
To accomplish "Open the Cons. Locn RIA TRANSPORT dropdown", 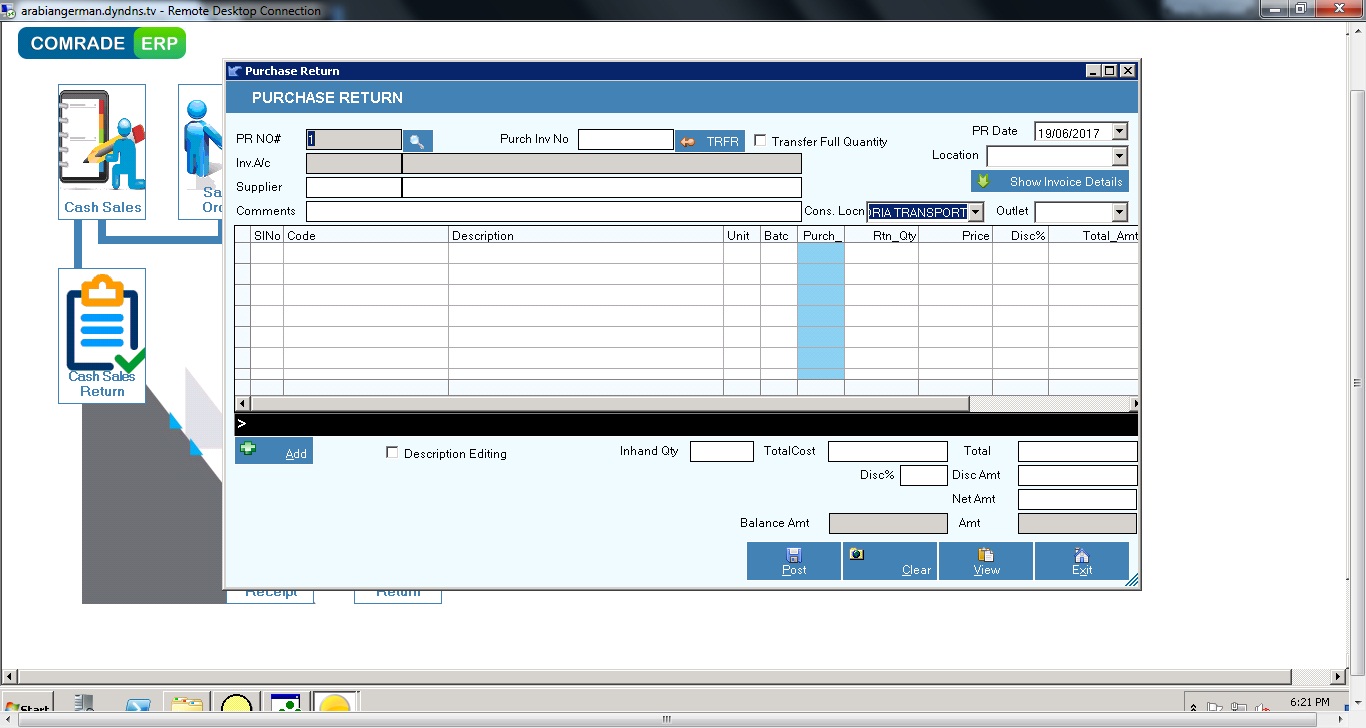I will 975,211.
